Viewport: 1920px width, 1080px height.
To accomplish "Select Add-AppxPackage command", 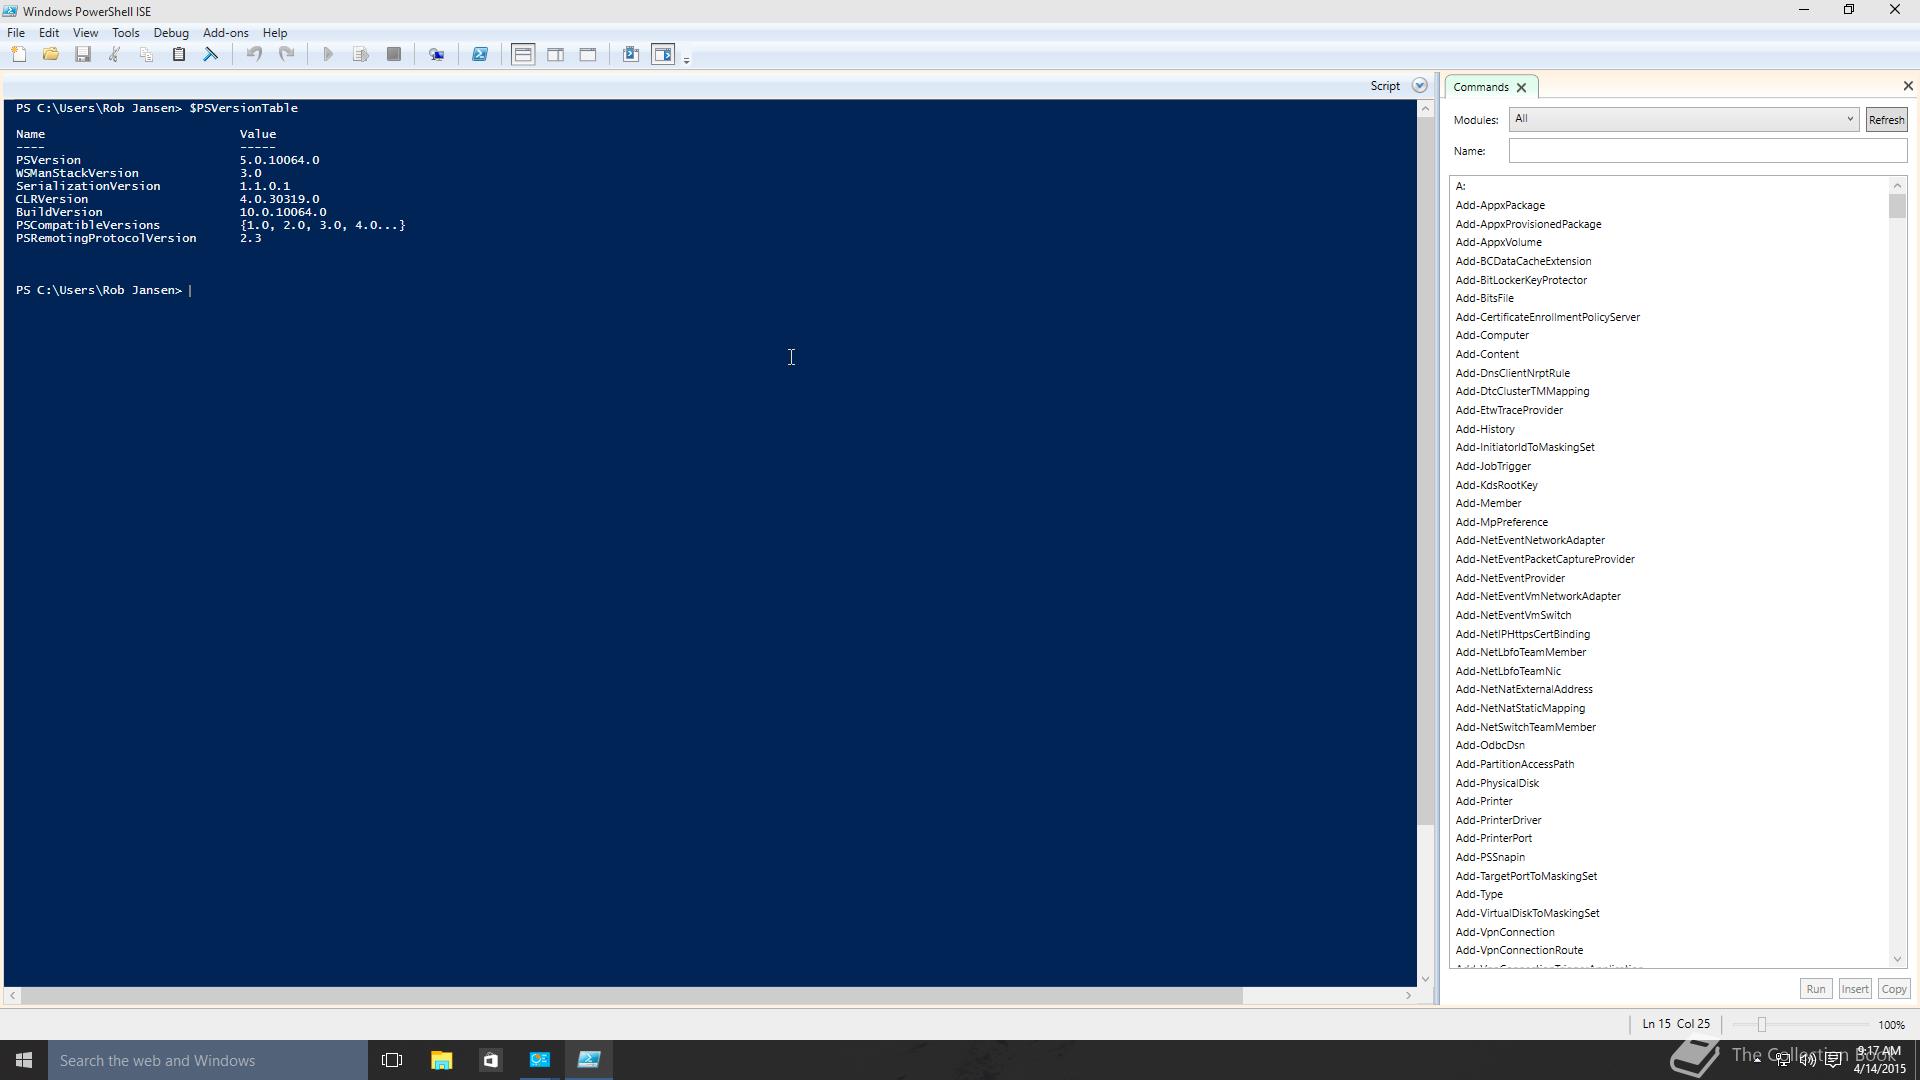I will (x=1499, y=205).
